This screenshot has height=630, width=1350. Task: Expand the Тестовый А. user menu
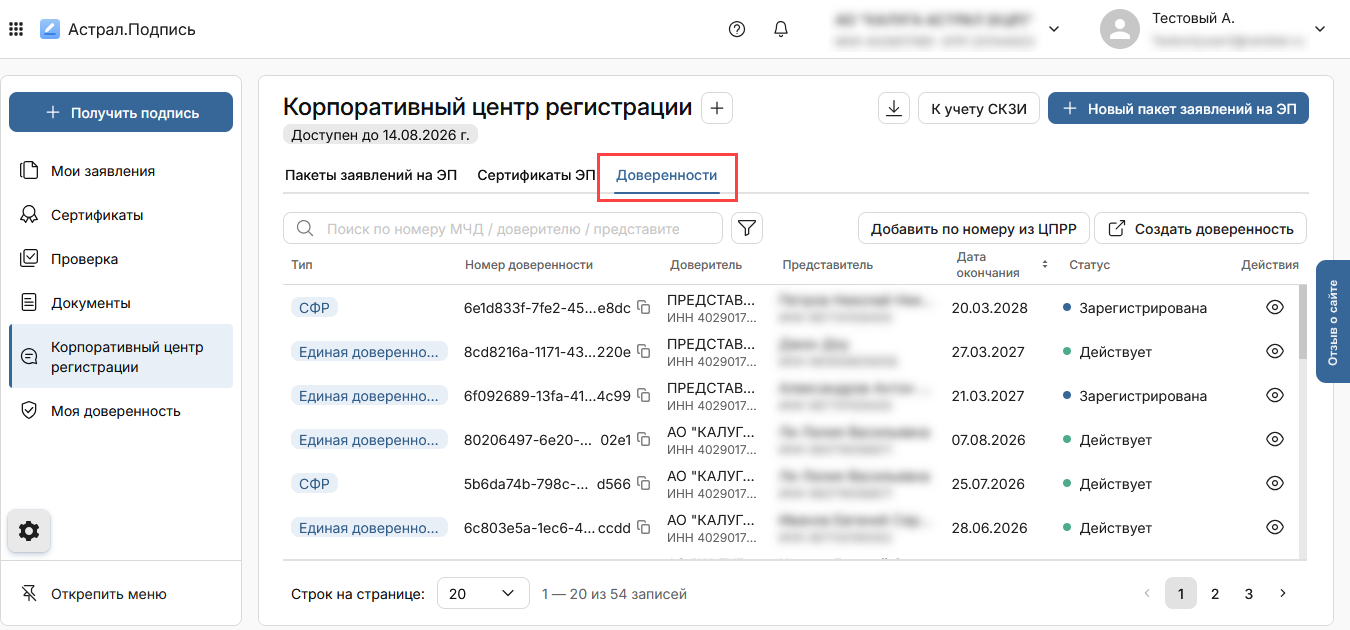point(1320,29)
